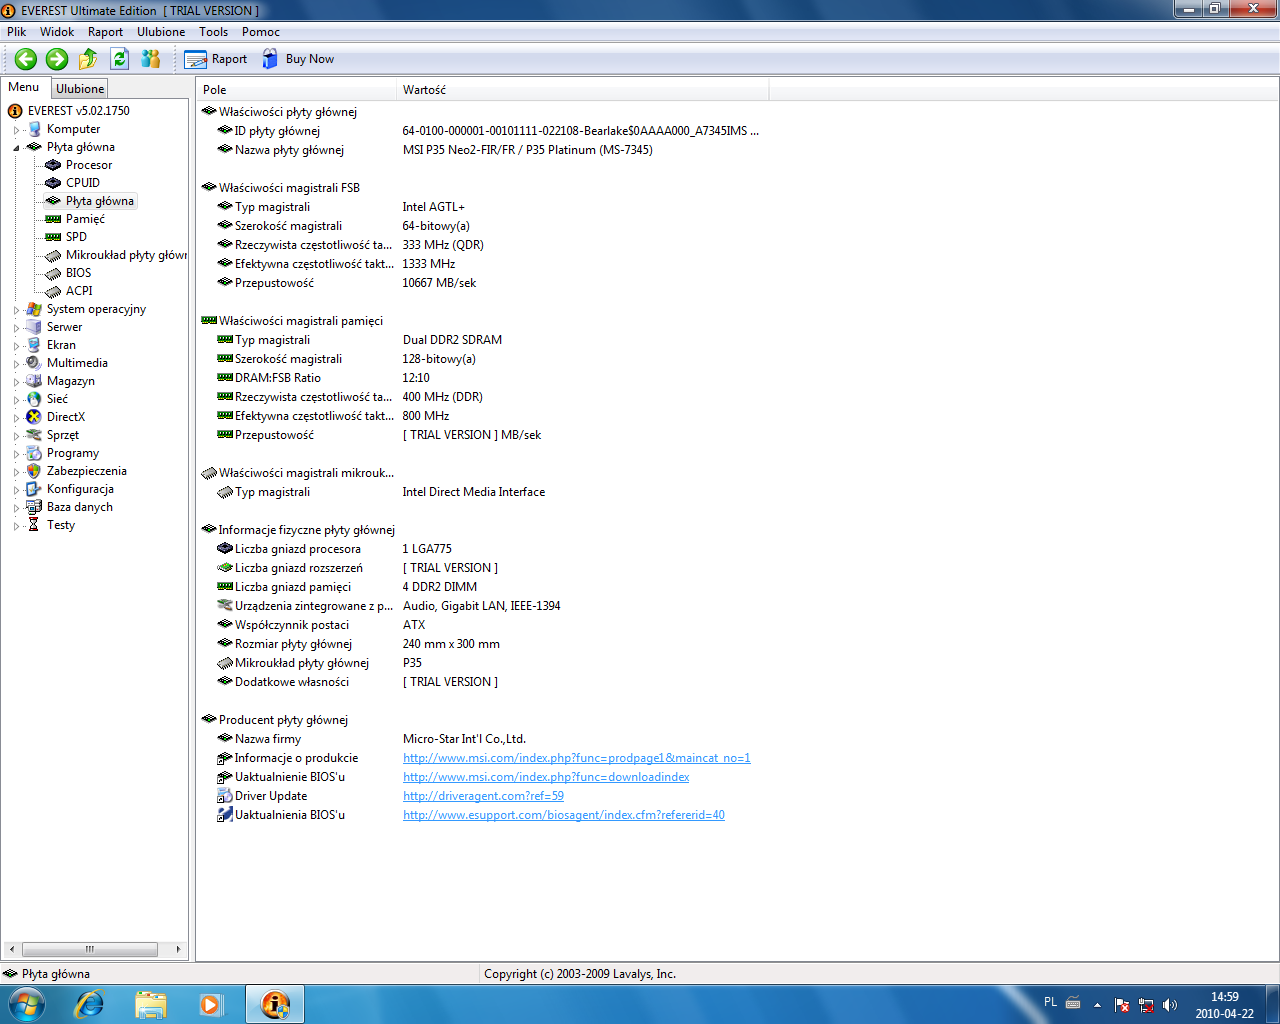Image resolution: width=1280 pixels, height=1024 pixels.
Task: Open the Windows Start button
Action: pyautogui.click(x=27, y=1004)
